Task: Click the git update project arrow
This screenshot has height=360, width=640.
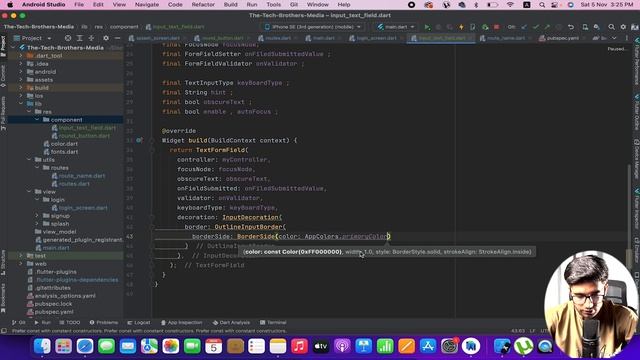Action: [524, 27]
